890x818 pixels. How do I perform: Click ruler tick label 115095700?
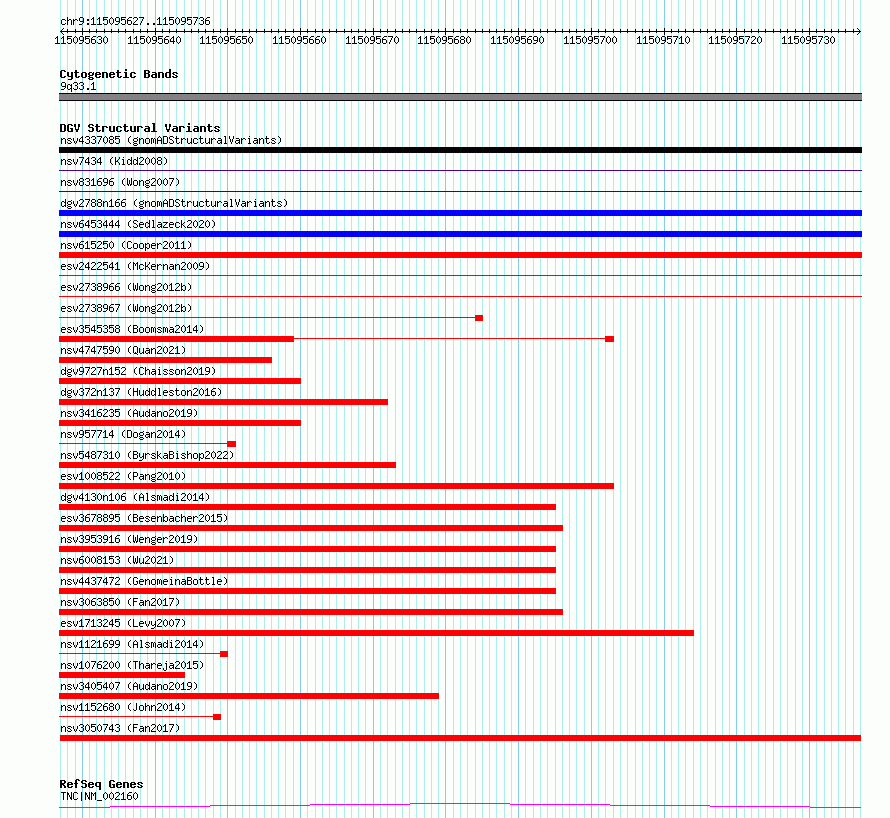(x=590, y=40)
